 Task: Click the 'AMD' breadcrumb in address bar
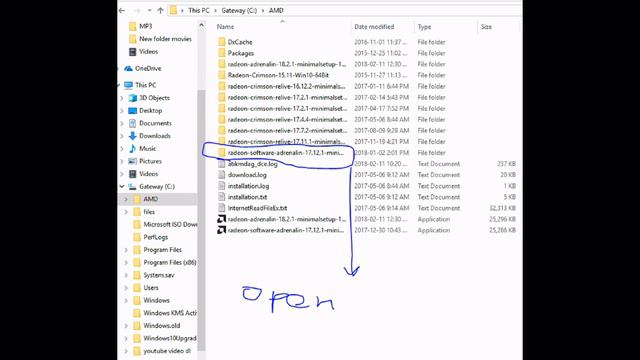[276, 11]
